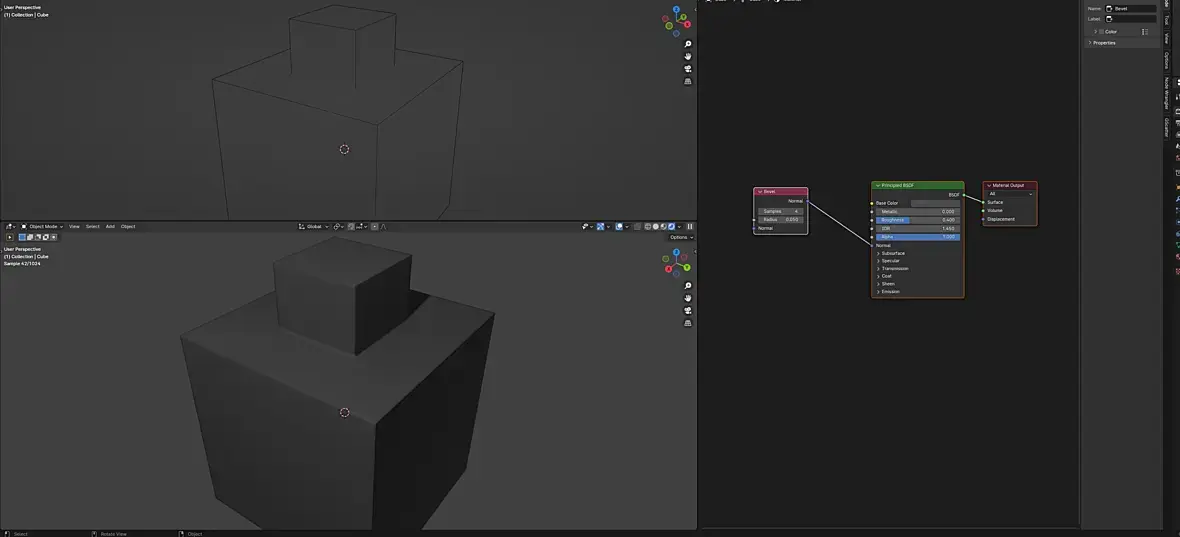Image resolution: width=1180 pixels, height=537 pixels.
Task: Click the Base Color swatch
Action: click(935, 203)
